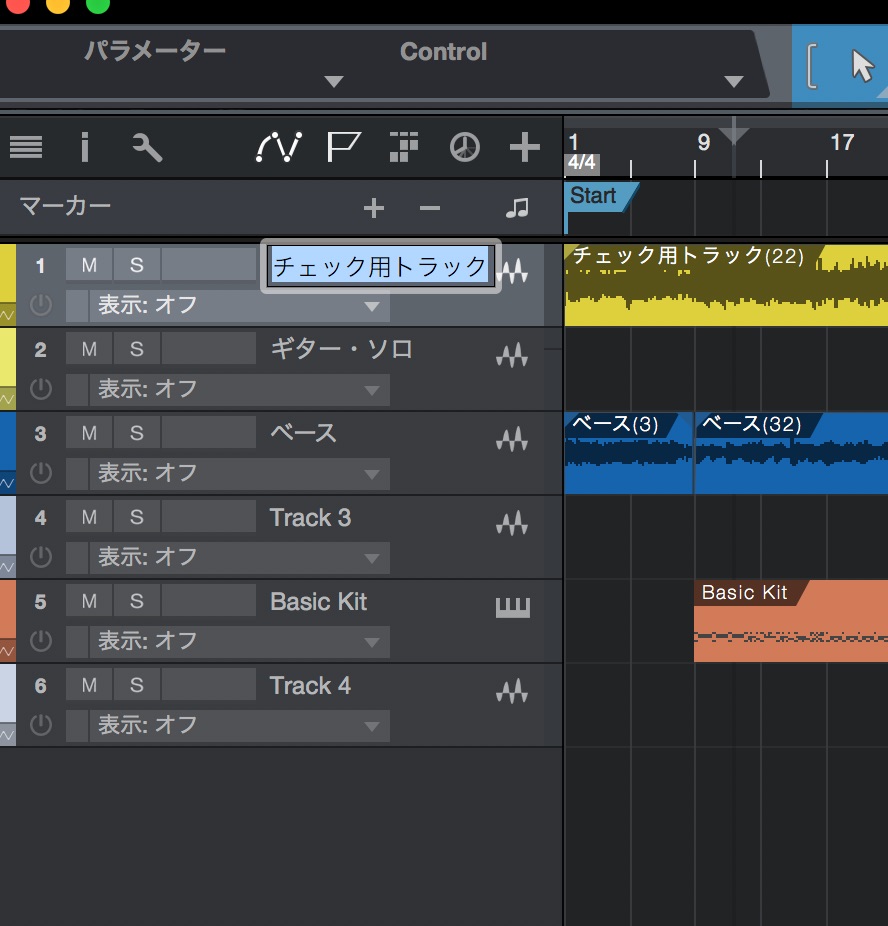Select the arrow tool
The image size is (888, 926).
click(x=861, y=66)
